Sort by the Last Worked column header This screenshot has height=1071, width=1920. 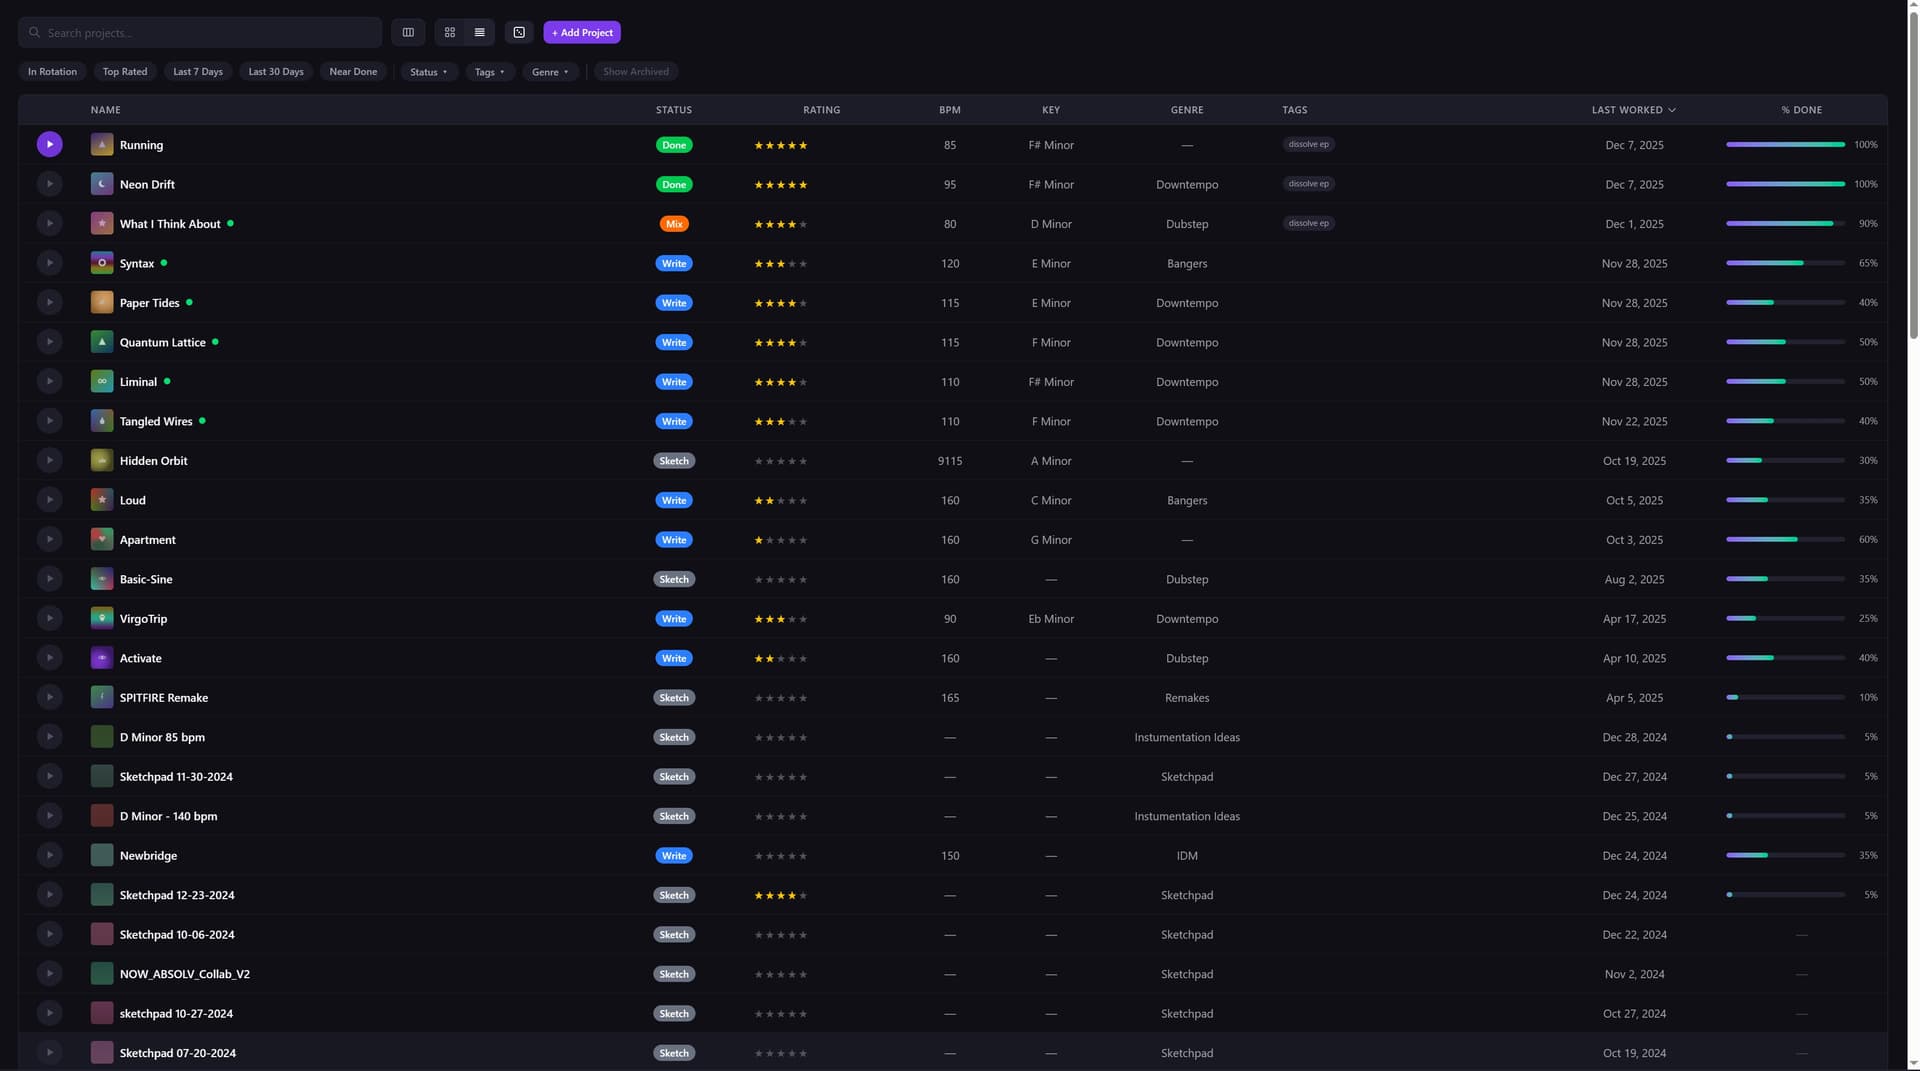(x=1632, y=110)
